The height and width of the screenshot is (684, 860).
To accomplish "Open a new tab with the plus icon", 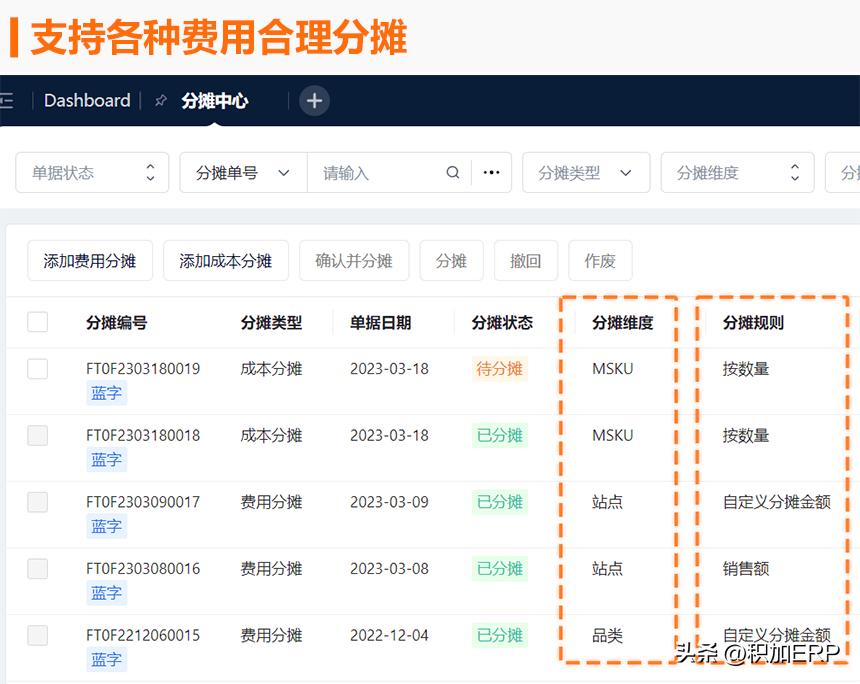I will [x=314, y=100].
